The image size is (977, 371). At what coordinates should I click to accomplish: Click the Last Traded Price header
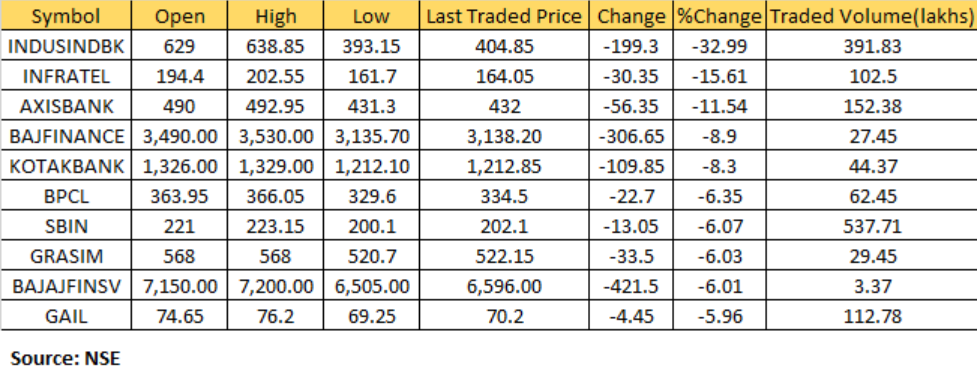tap(505, 16)
